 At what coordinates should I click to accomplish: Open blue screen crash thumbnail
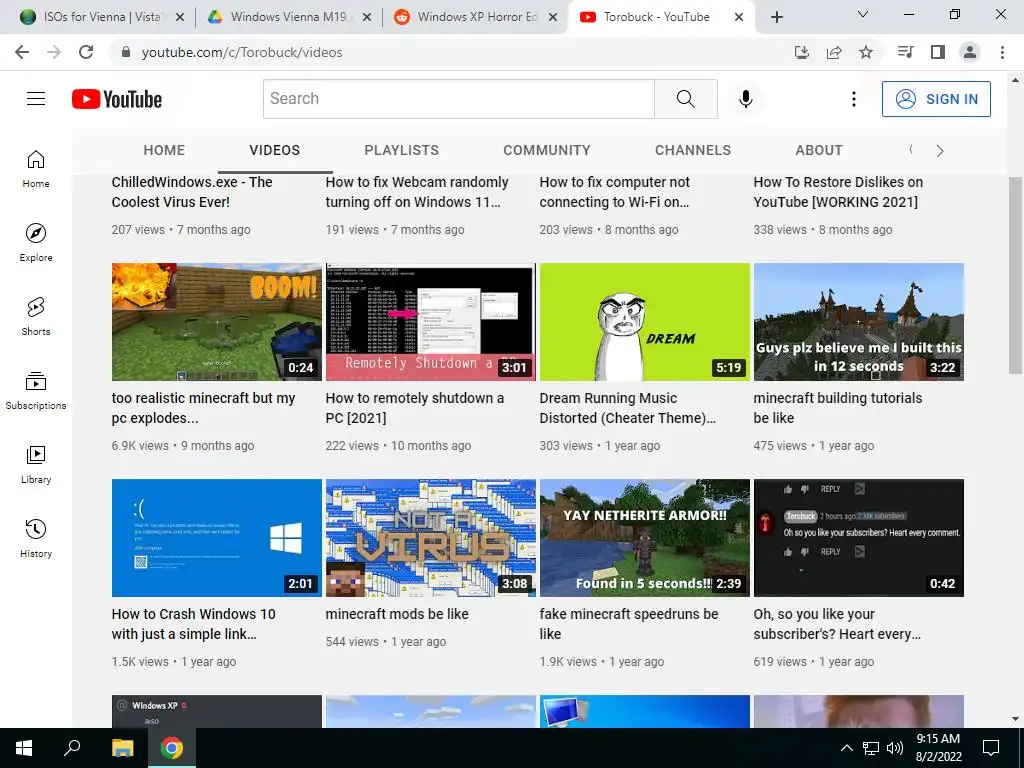point(217,538)
